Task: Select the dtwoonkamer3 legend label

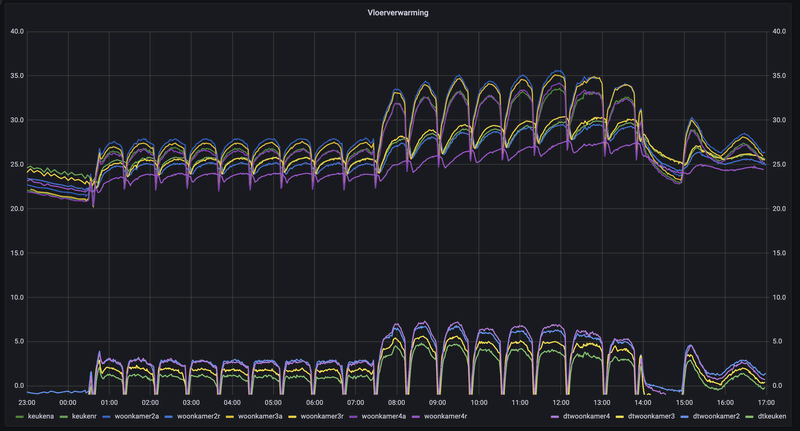Action: pos(651,416)
